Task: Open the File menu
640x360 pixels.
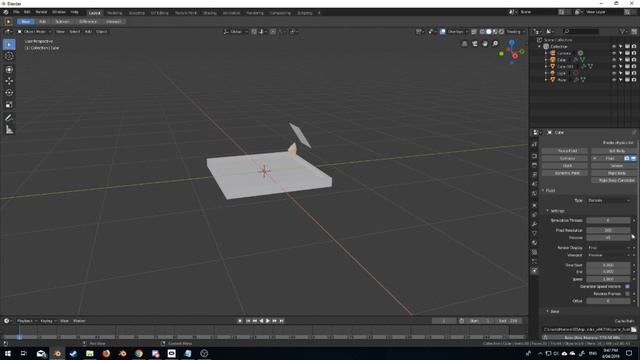Action: (16, 12)
